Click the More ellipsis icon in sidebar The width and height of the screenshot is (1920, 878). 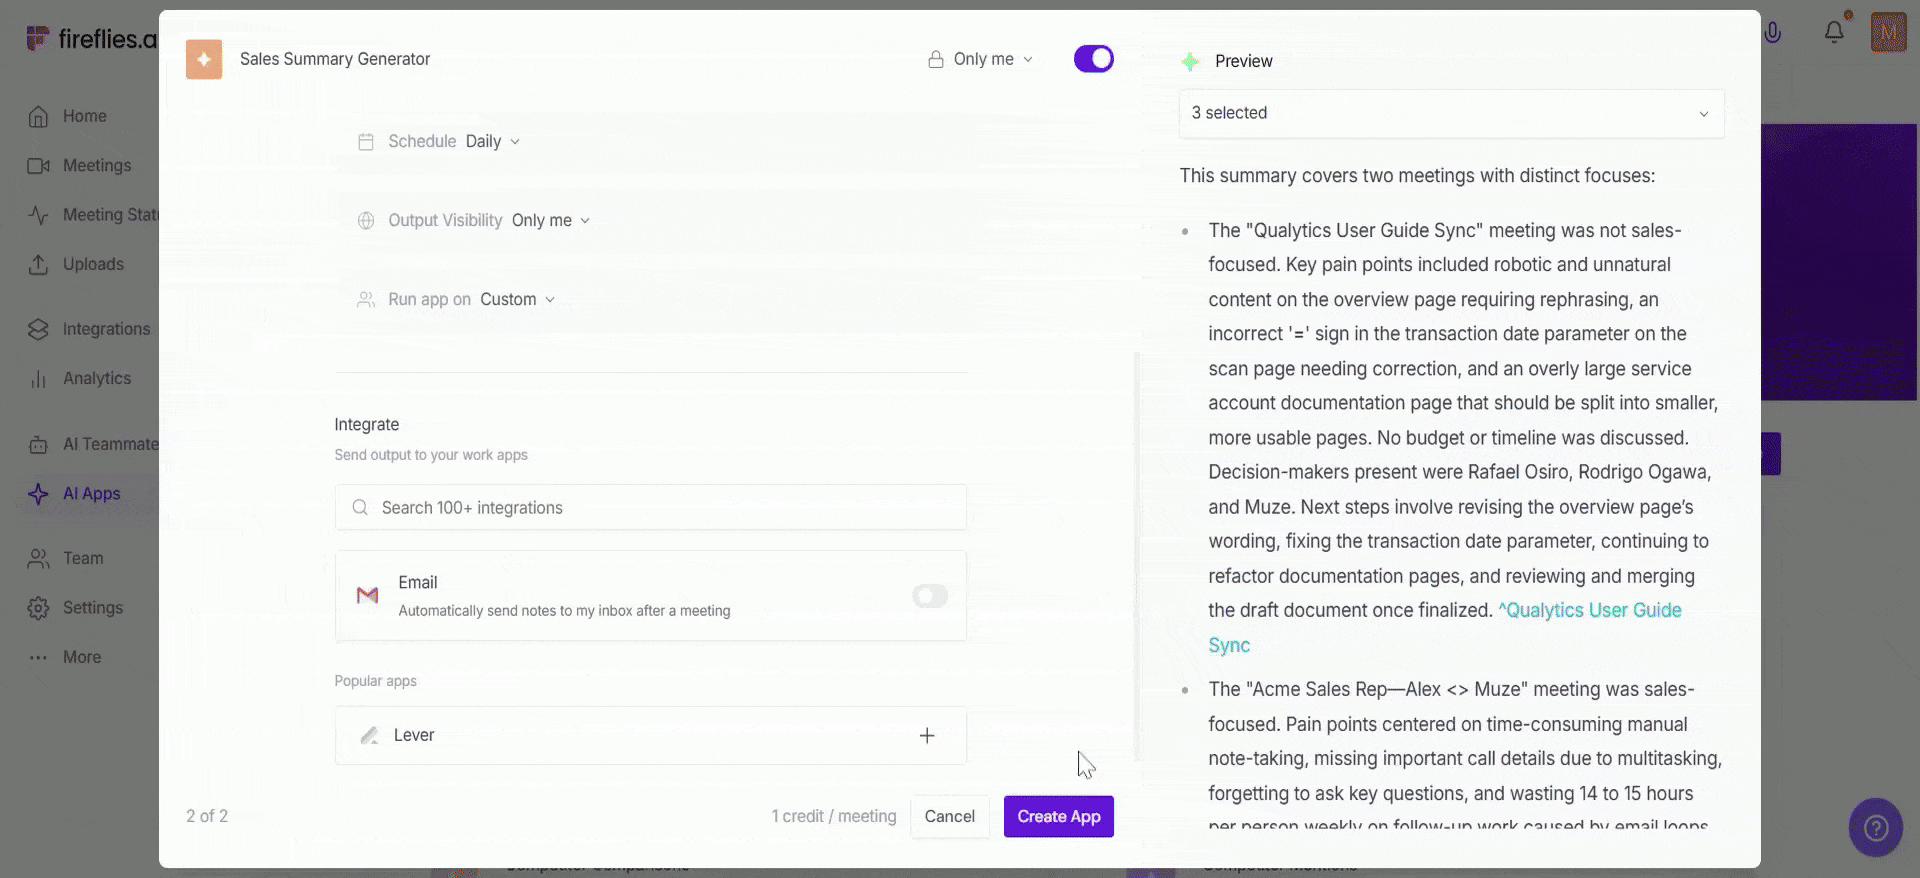pyautogui.click(x=38, y=657)
